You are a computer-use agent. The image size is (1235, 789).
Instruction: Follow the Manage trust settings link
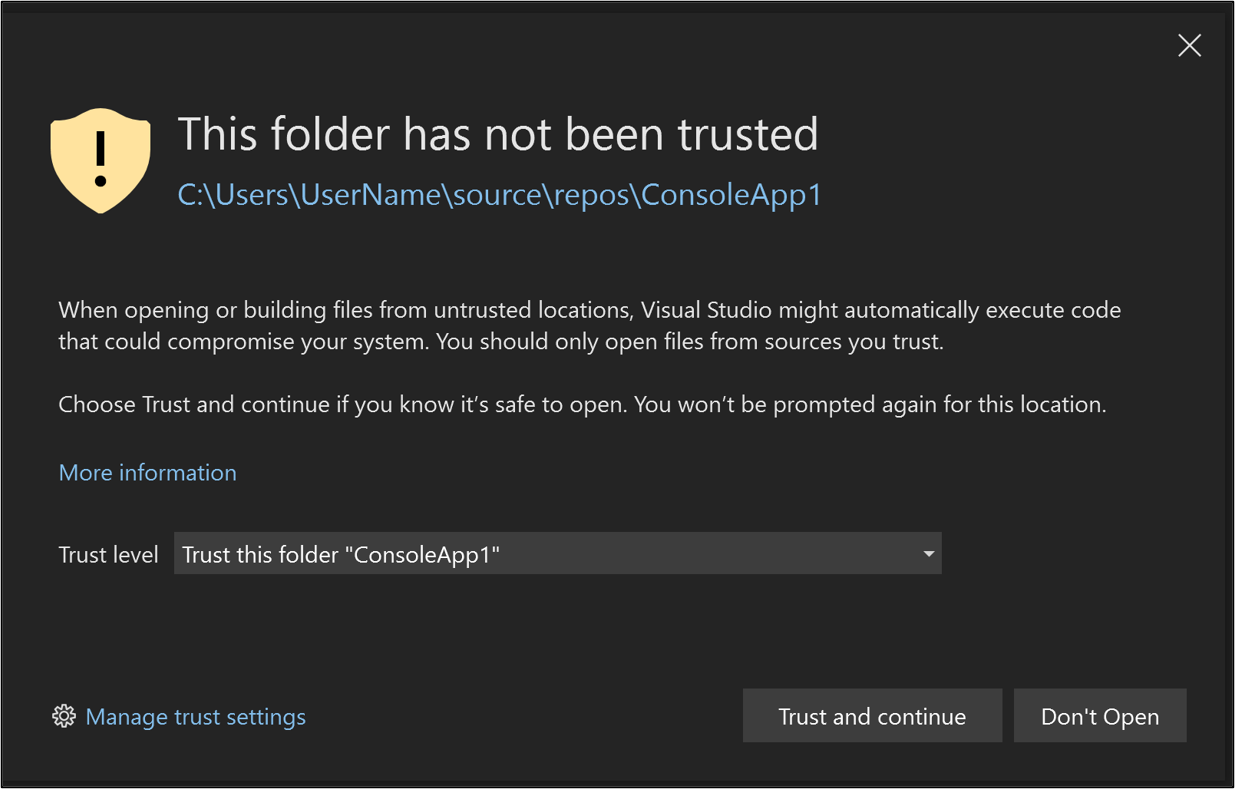196,716
